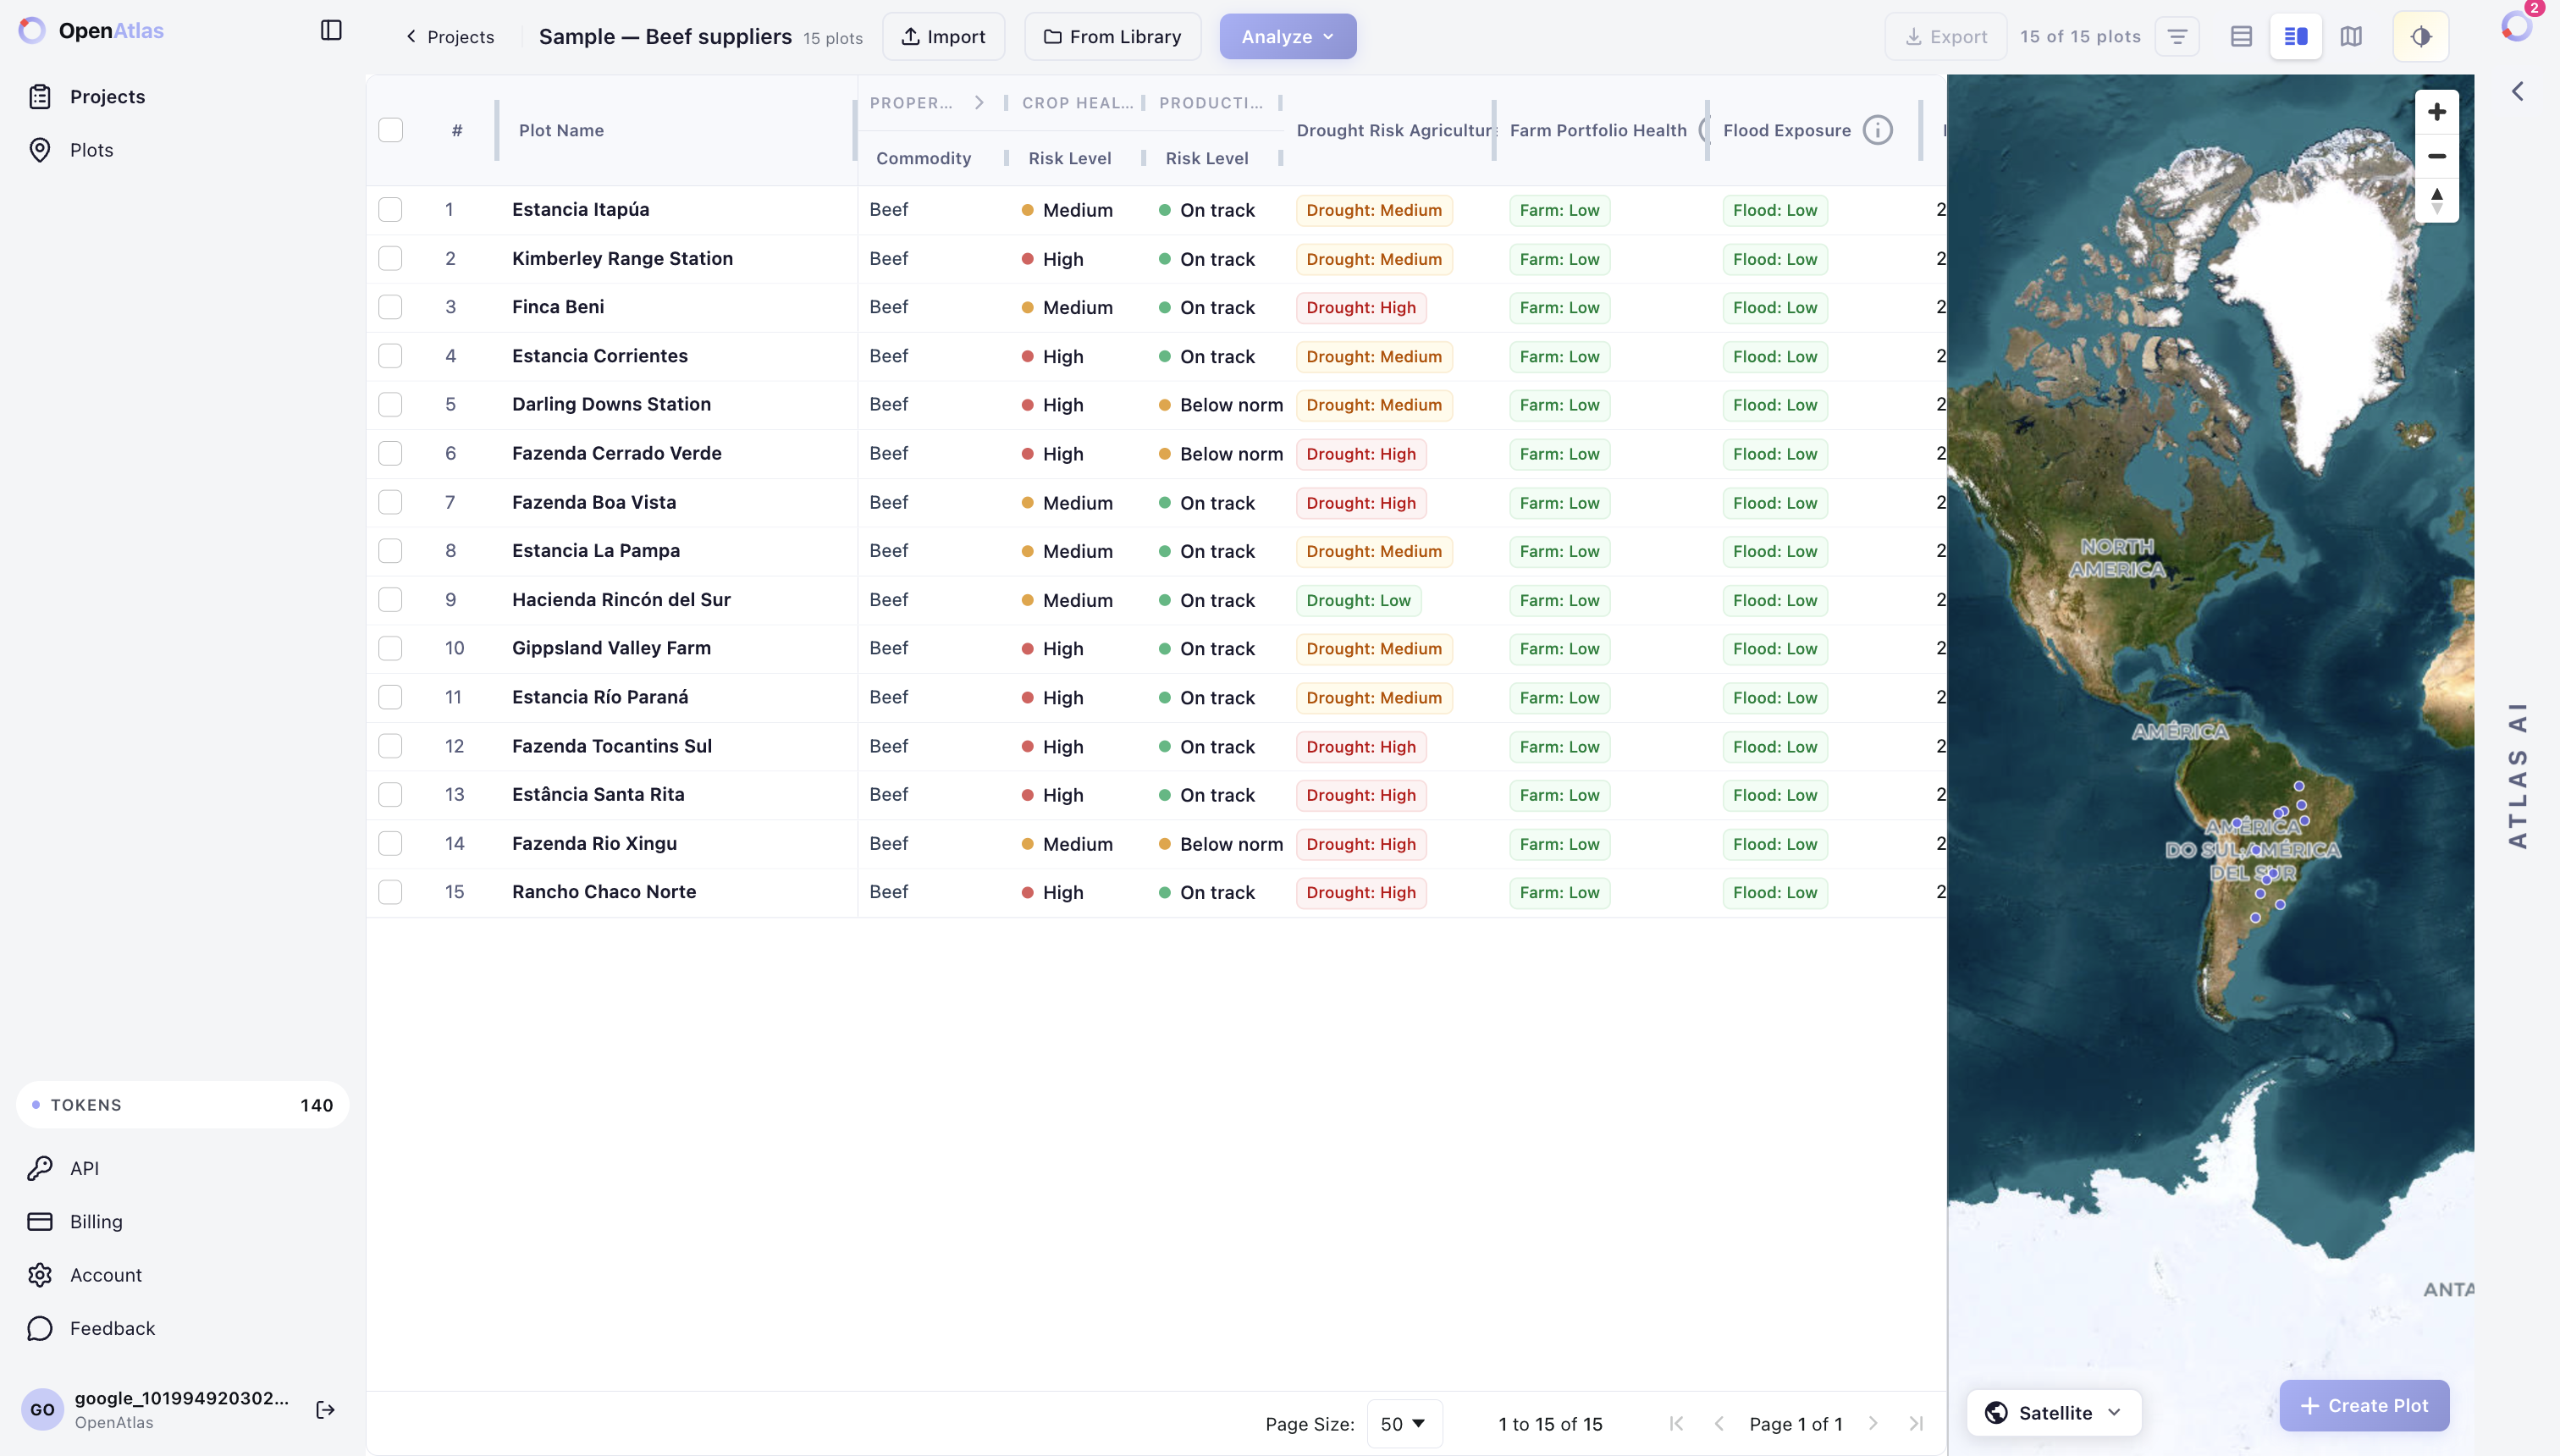Collapse the left sidebar panel
Screen dimensions: 2560x1456
tap(331, 31)
